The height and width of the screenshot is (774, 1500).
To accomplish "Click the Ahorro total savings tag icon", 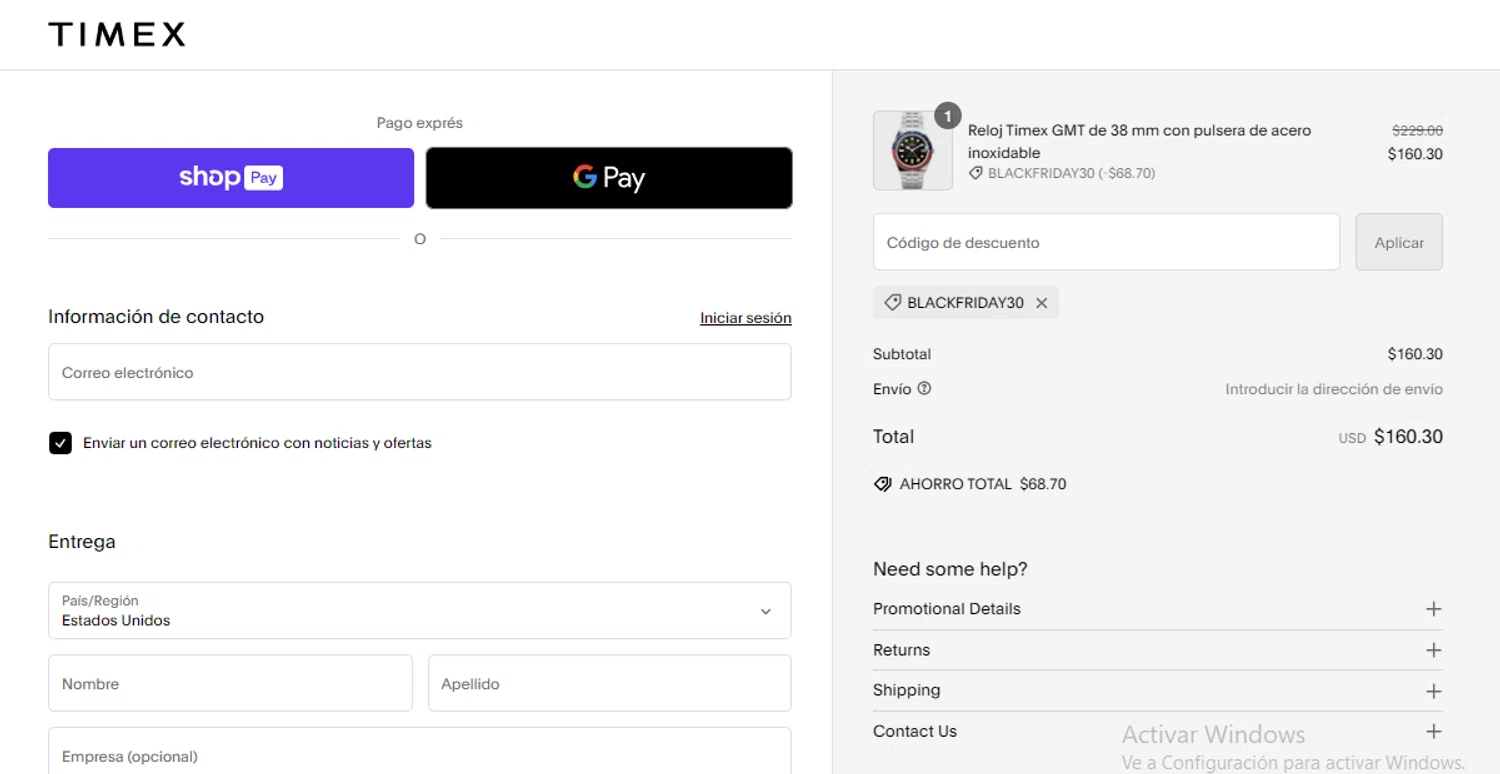I will coord(883,484).
